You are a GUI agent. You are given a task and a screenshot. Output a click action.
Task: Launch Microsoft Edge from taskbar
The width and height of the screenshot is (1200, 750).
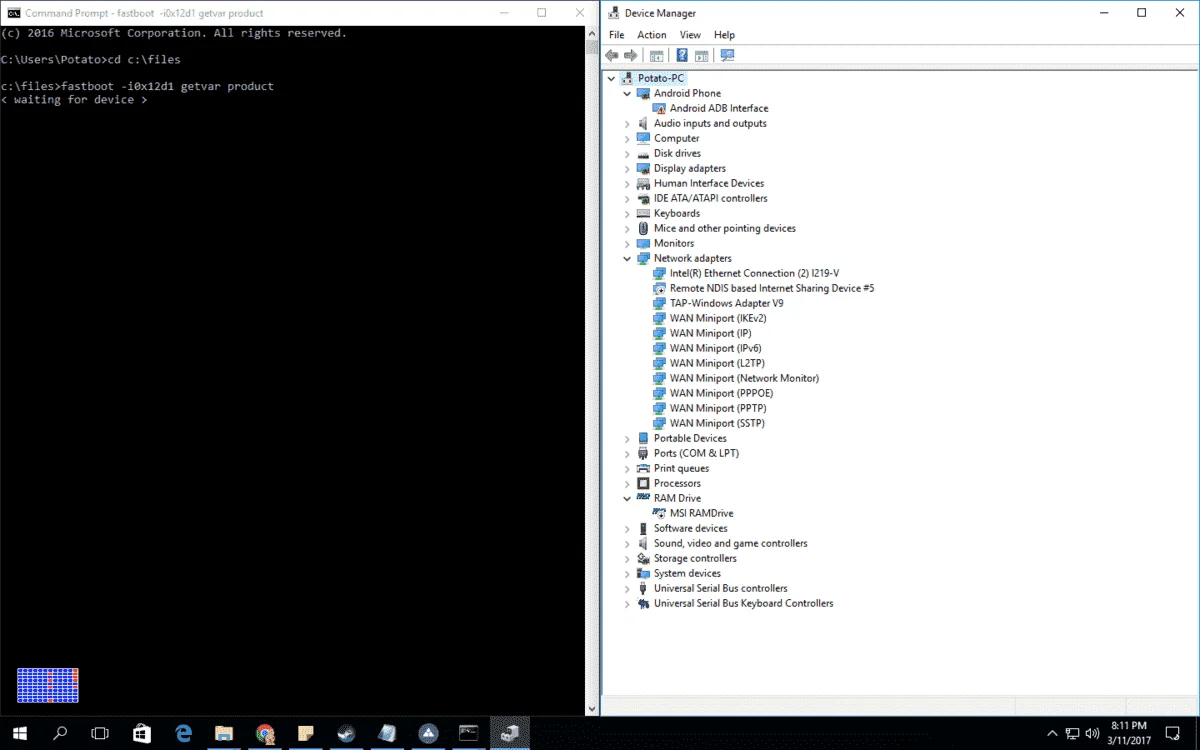183,733
